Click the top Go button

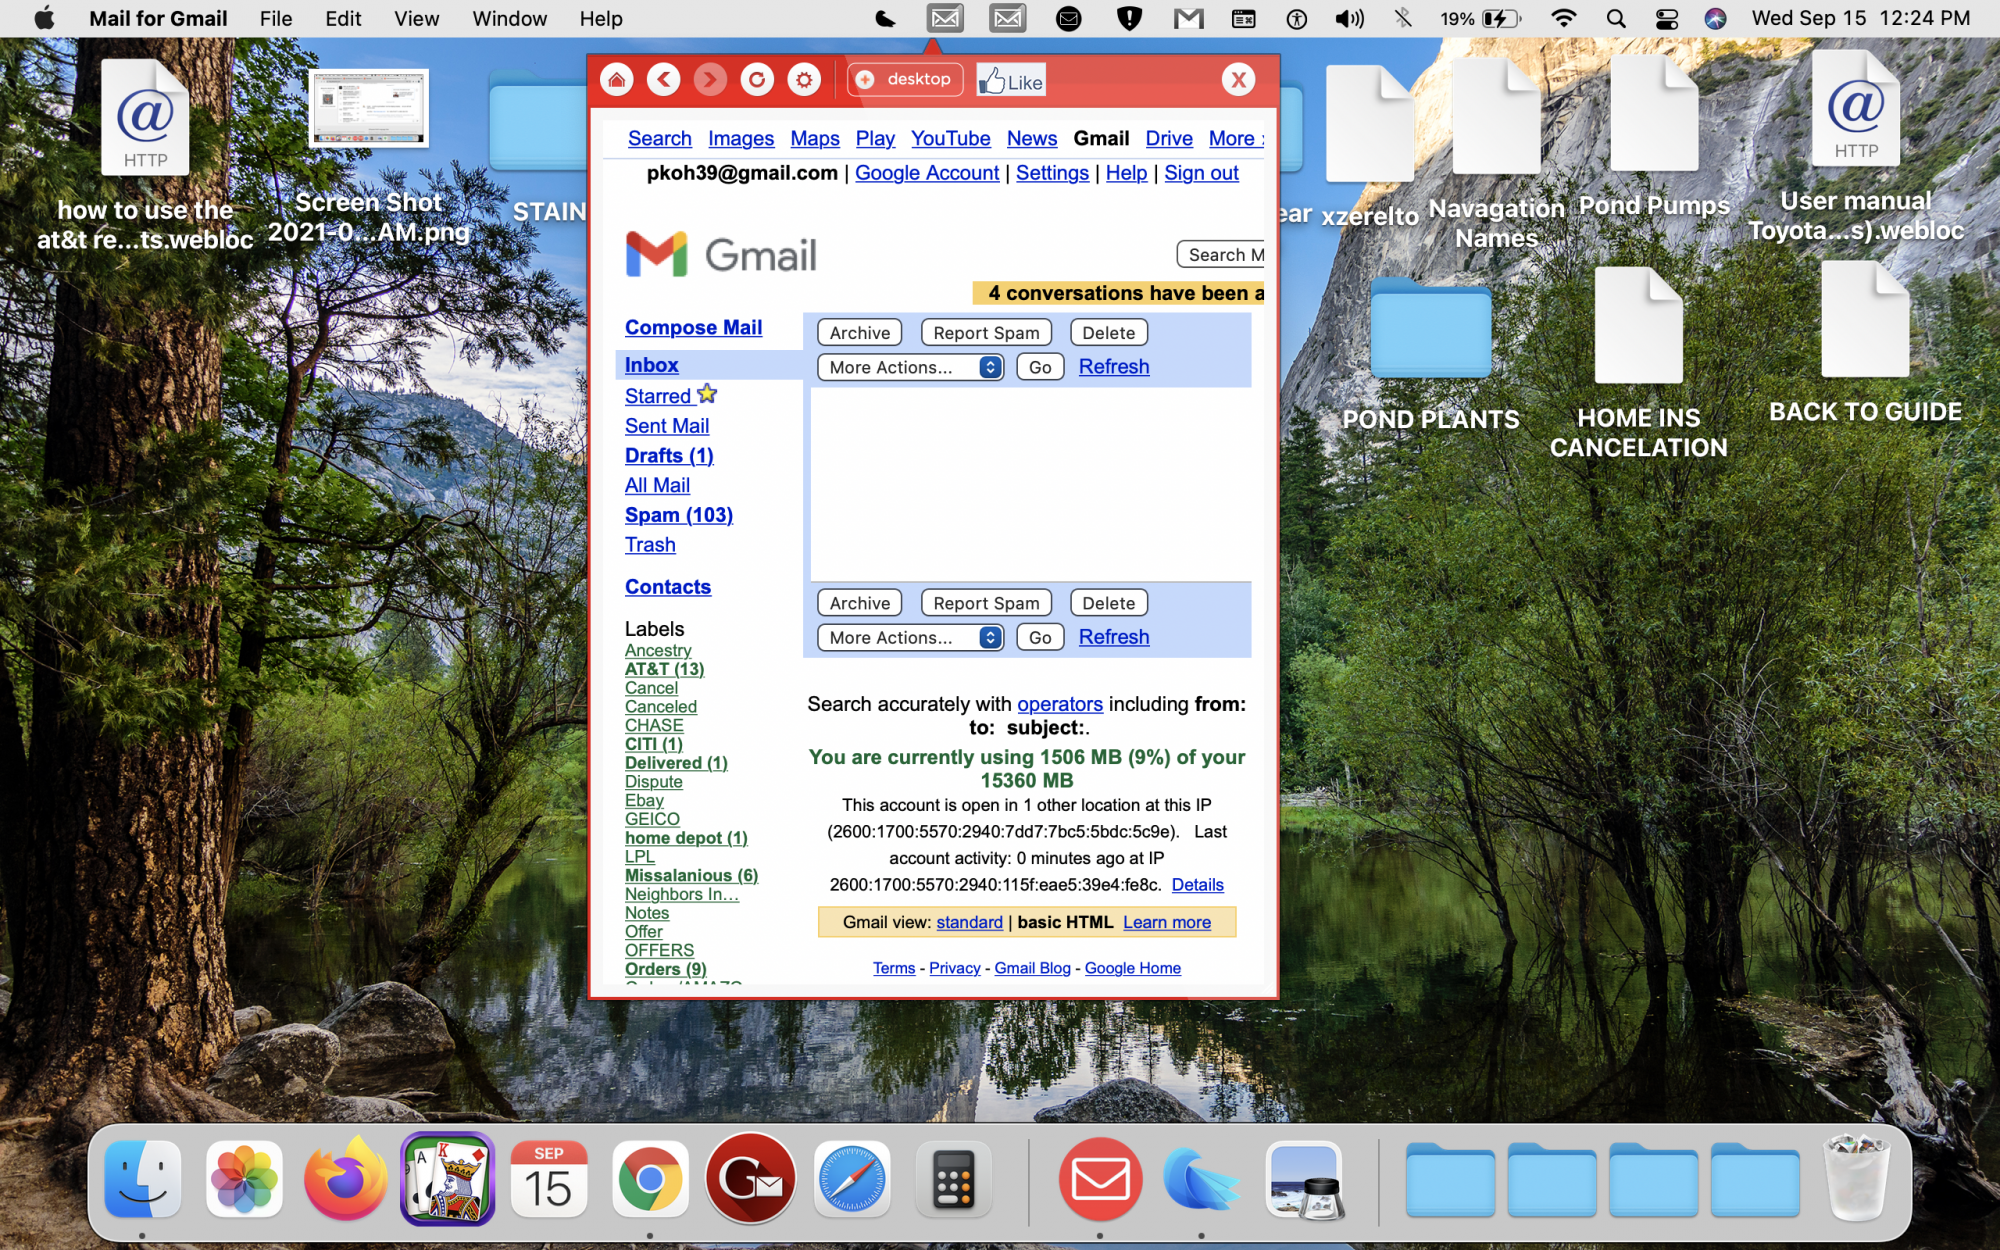(x=1040, y=367)
